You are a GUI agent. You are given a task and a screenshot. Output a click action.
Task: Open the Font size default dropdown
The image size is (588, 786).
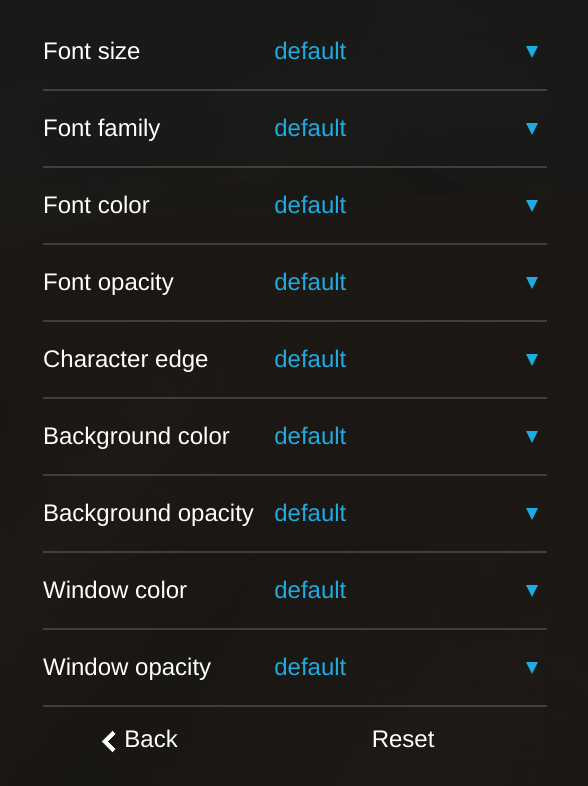click(x=407, y=51)
